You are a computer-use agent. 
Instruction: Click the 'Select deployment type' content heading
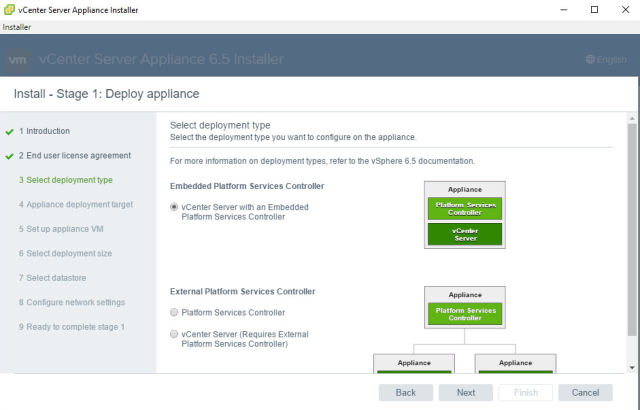220,125
